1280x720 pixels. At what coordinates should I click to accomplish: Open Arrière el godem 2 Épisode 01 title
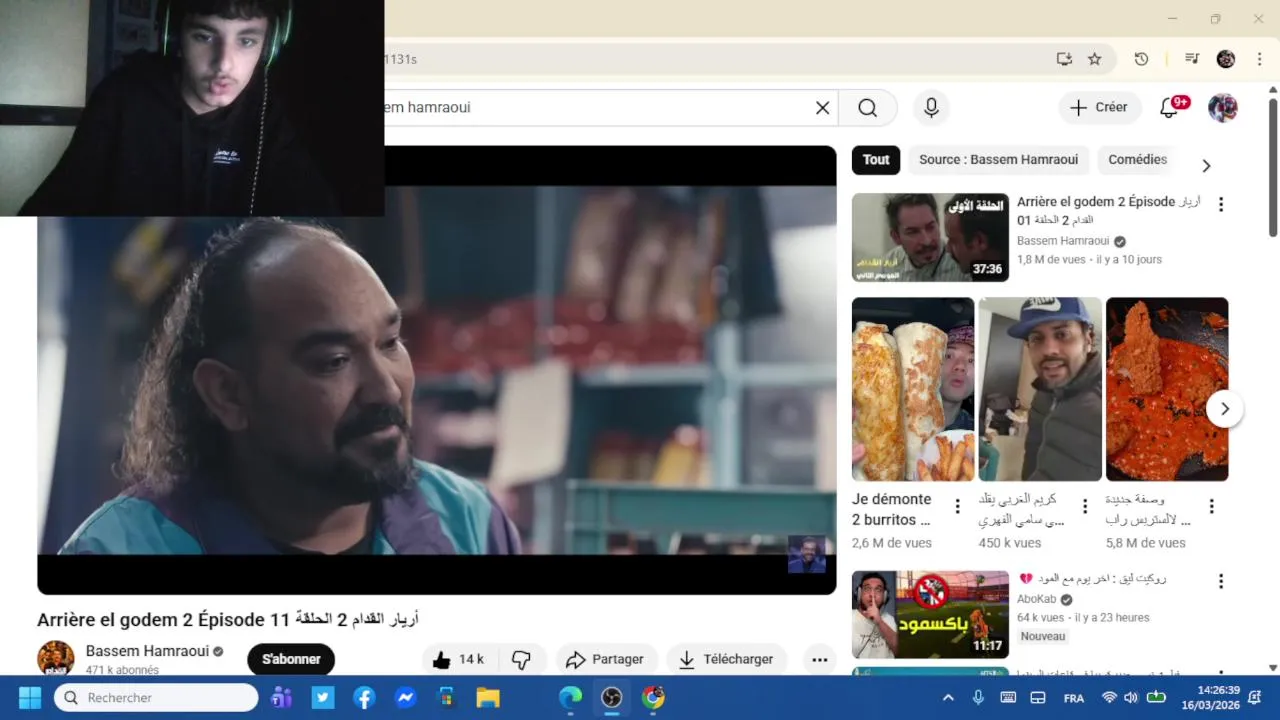[x=1108, y=211]
